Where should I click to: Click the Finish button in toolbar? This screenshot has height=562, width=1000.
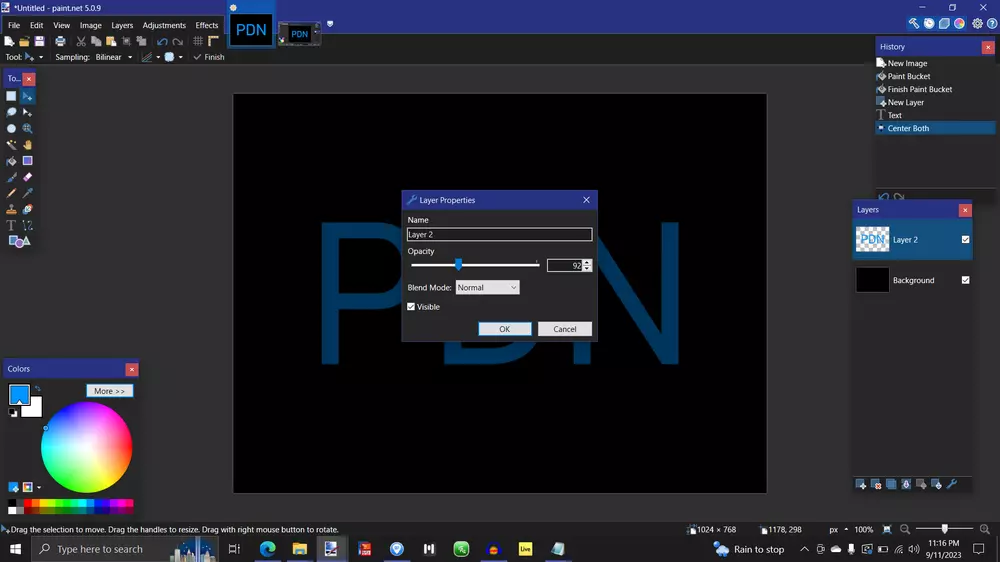[x=209, y=57]
